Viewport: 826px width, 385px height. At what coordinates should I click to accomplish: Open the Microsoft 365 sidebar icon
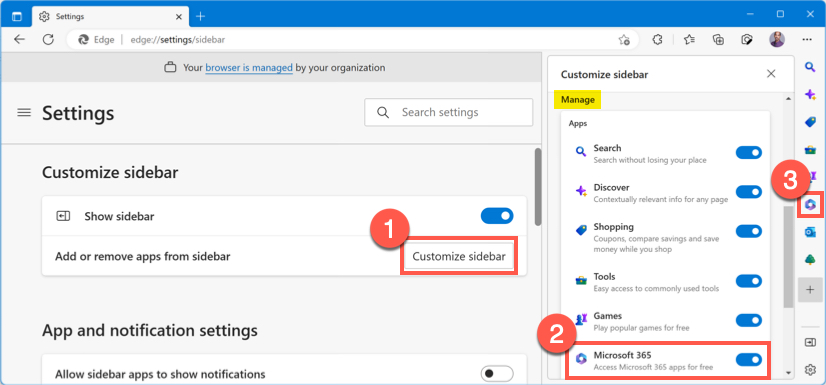click(810, 205)
